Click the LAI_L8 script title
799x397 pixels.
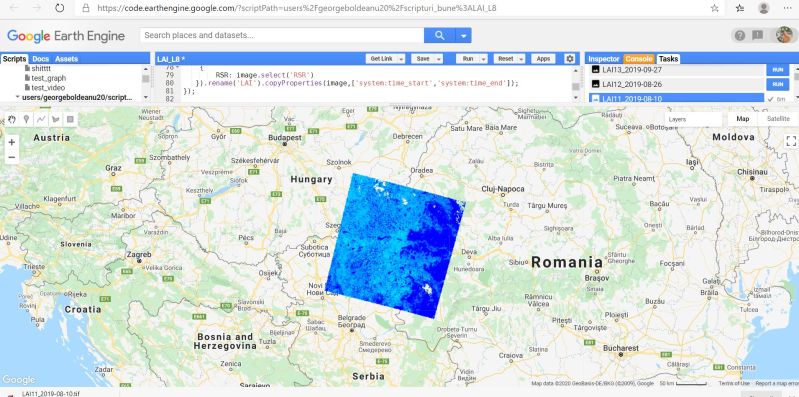coord(171,59)
